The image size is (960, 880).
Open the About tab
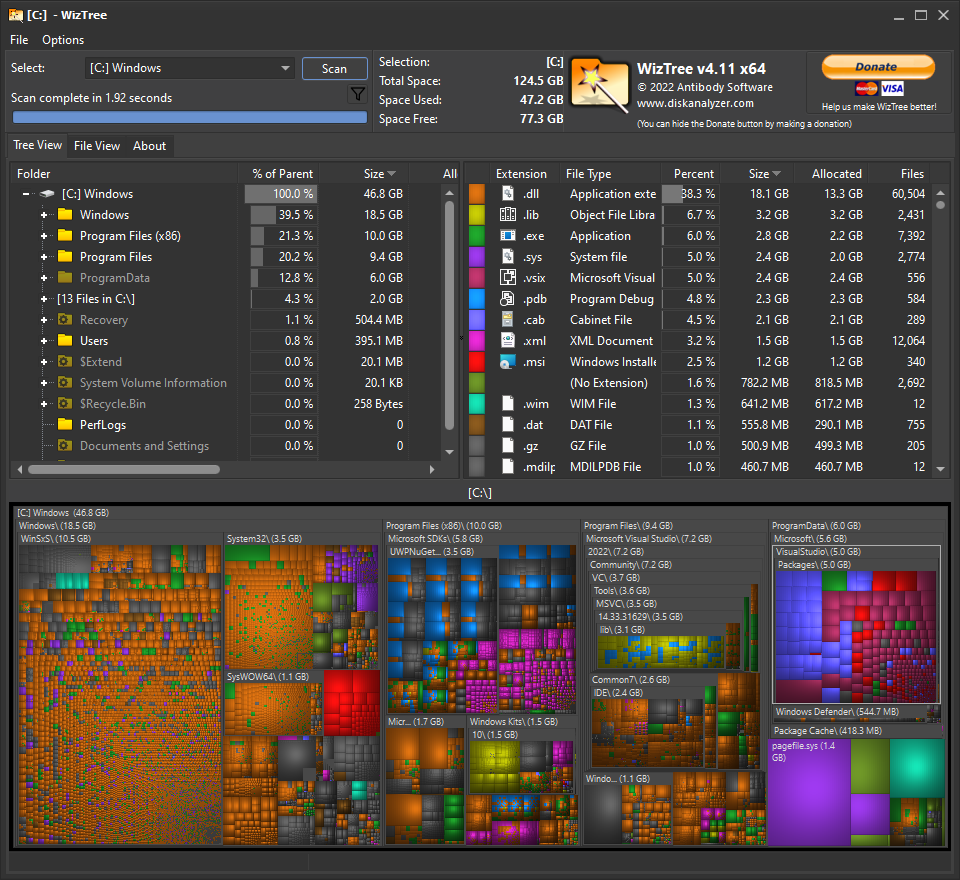coord(149,145)
